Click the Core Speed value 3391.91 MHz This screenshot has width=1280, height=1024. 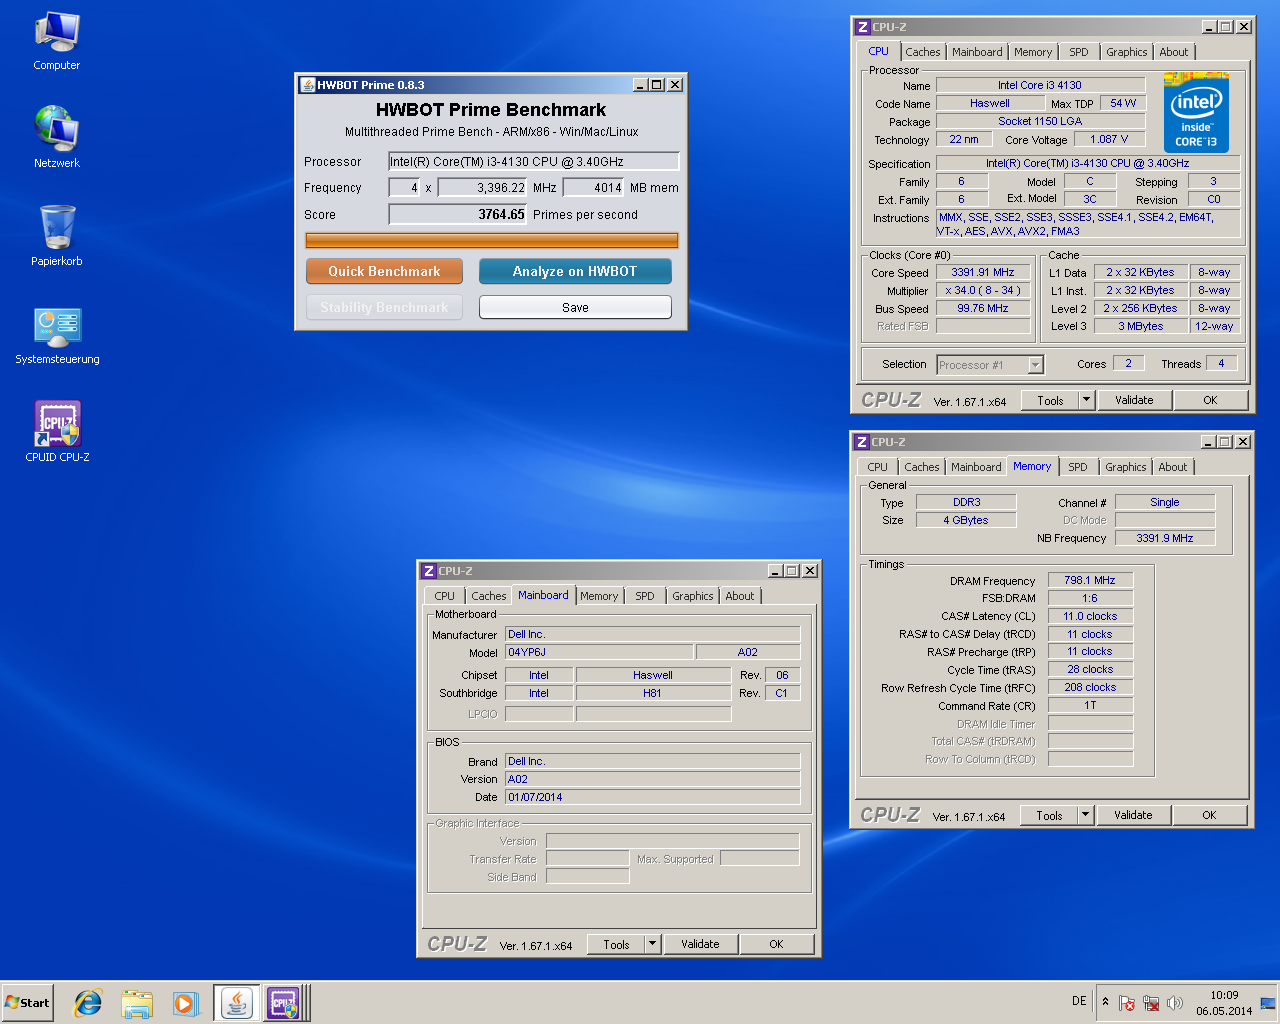[x=983, y=272]
